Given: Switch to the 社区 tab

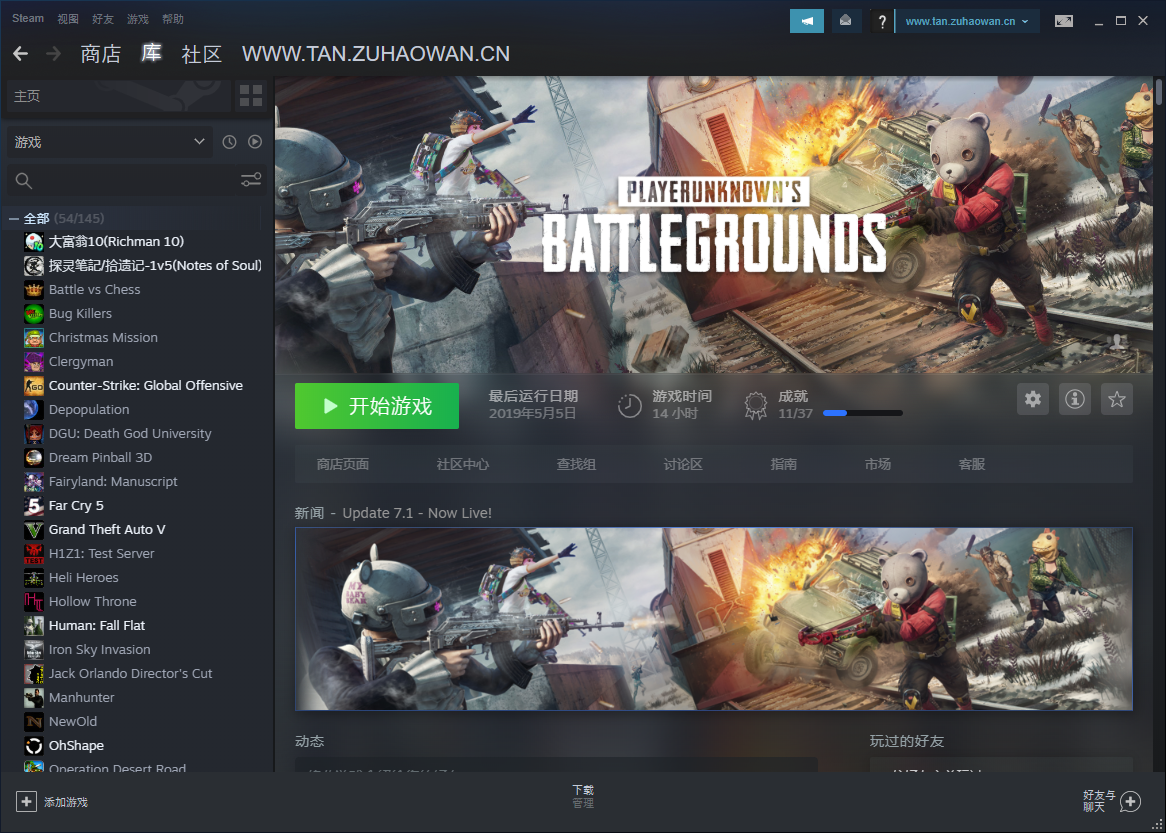Looking at the screenshot, I should click(x=202, y=54).
